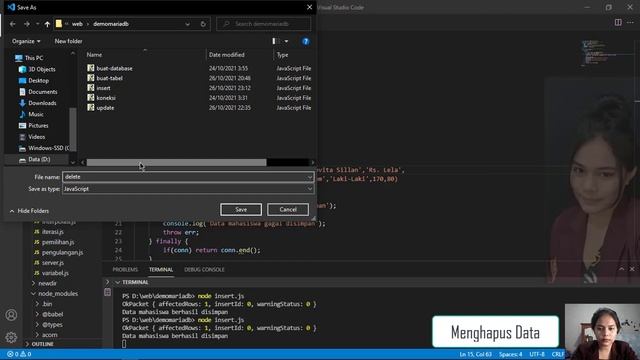Open Windows-SSD drive

click(48, 148)
